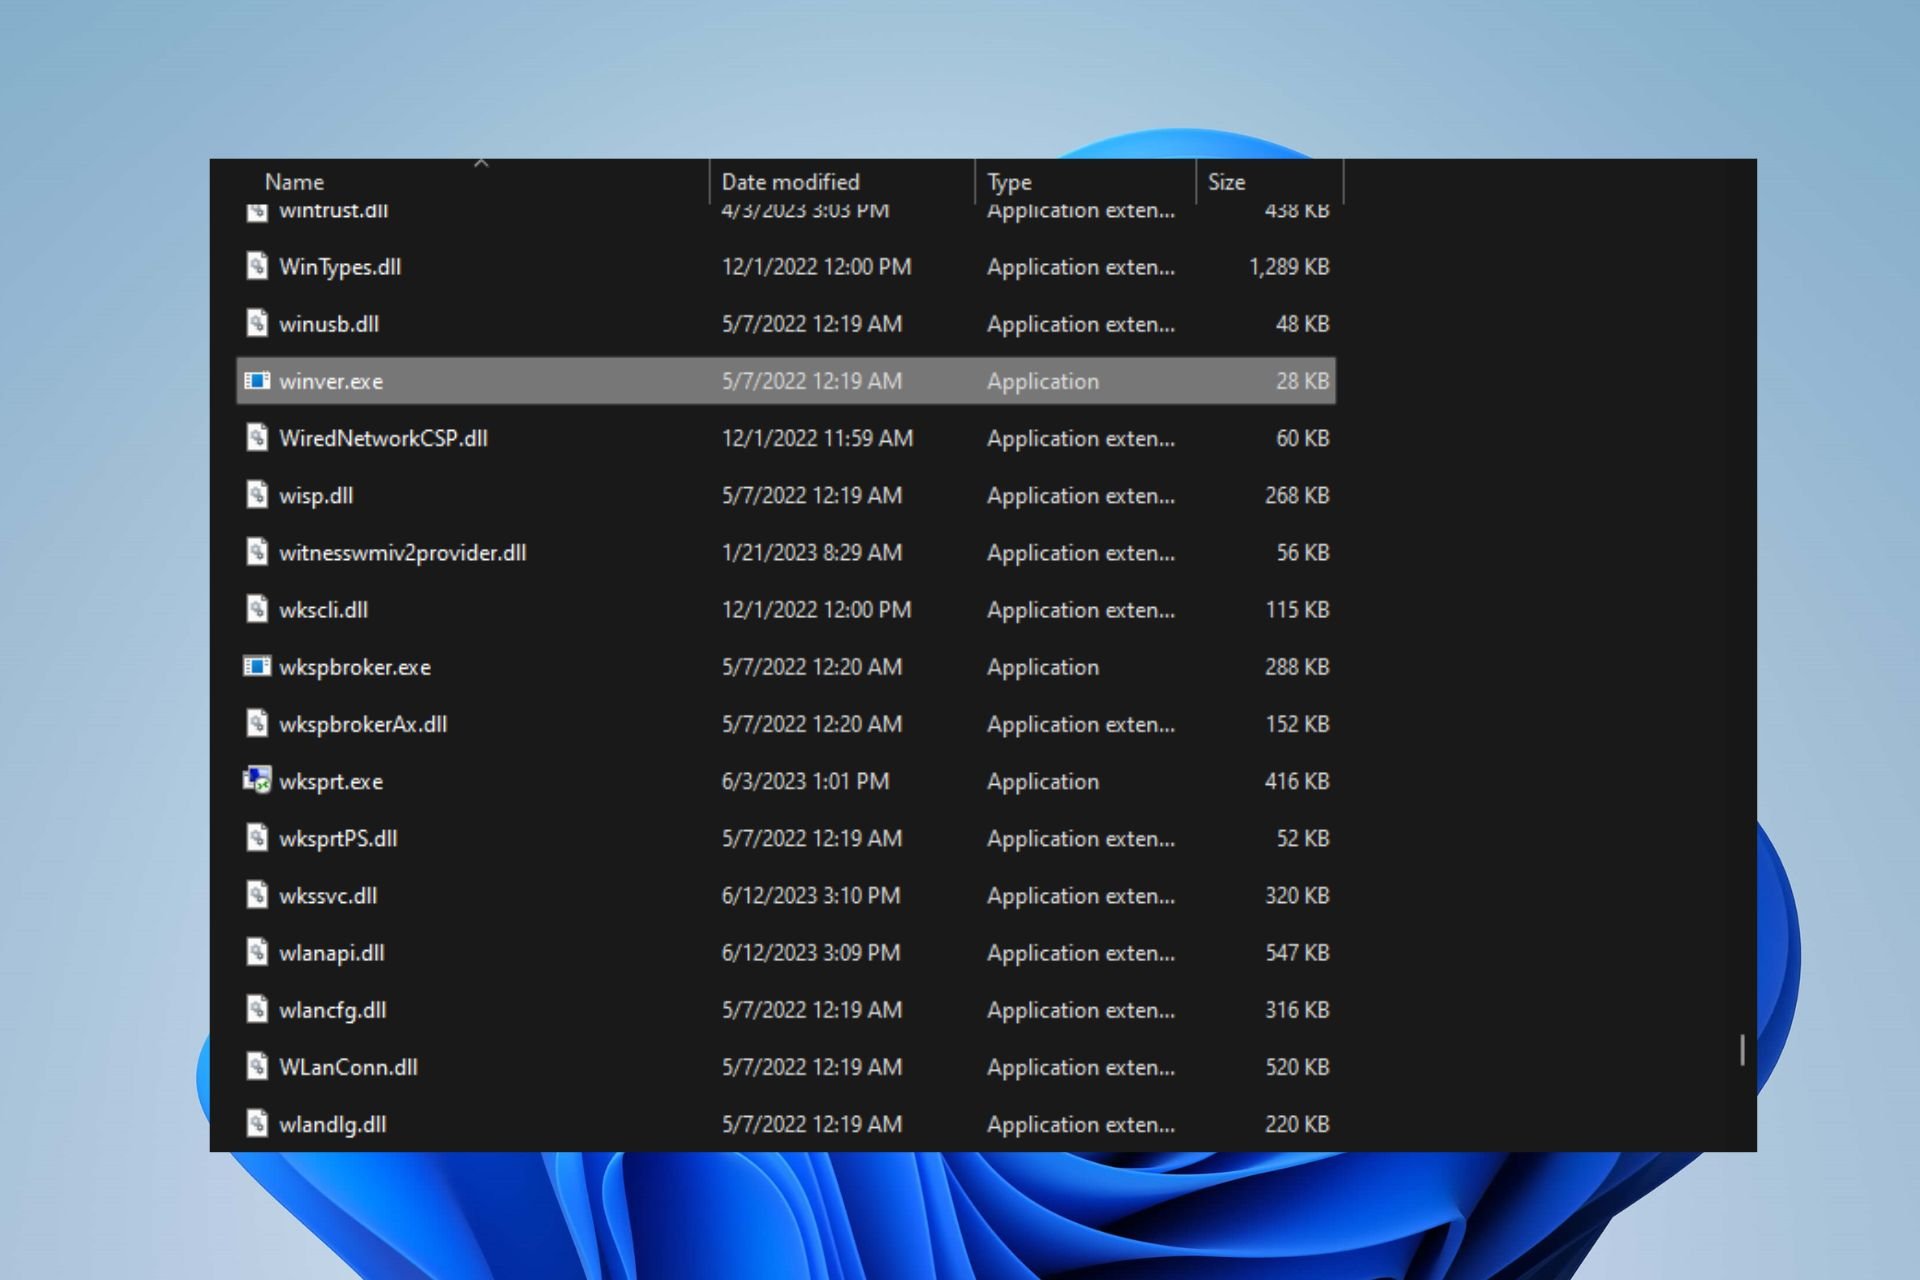
Task: Click the WinTypes.dll file icon
Action: pos(257,266)
